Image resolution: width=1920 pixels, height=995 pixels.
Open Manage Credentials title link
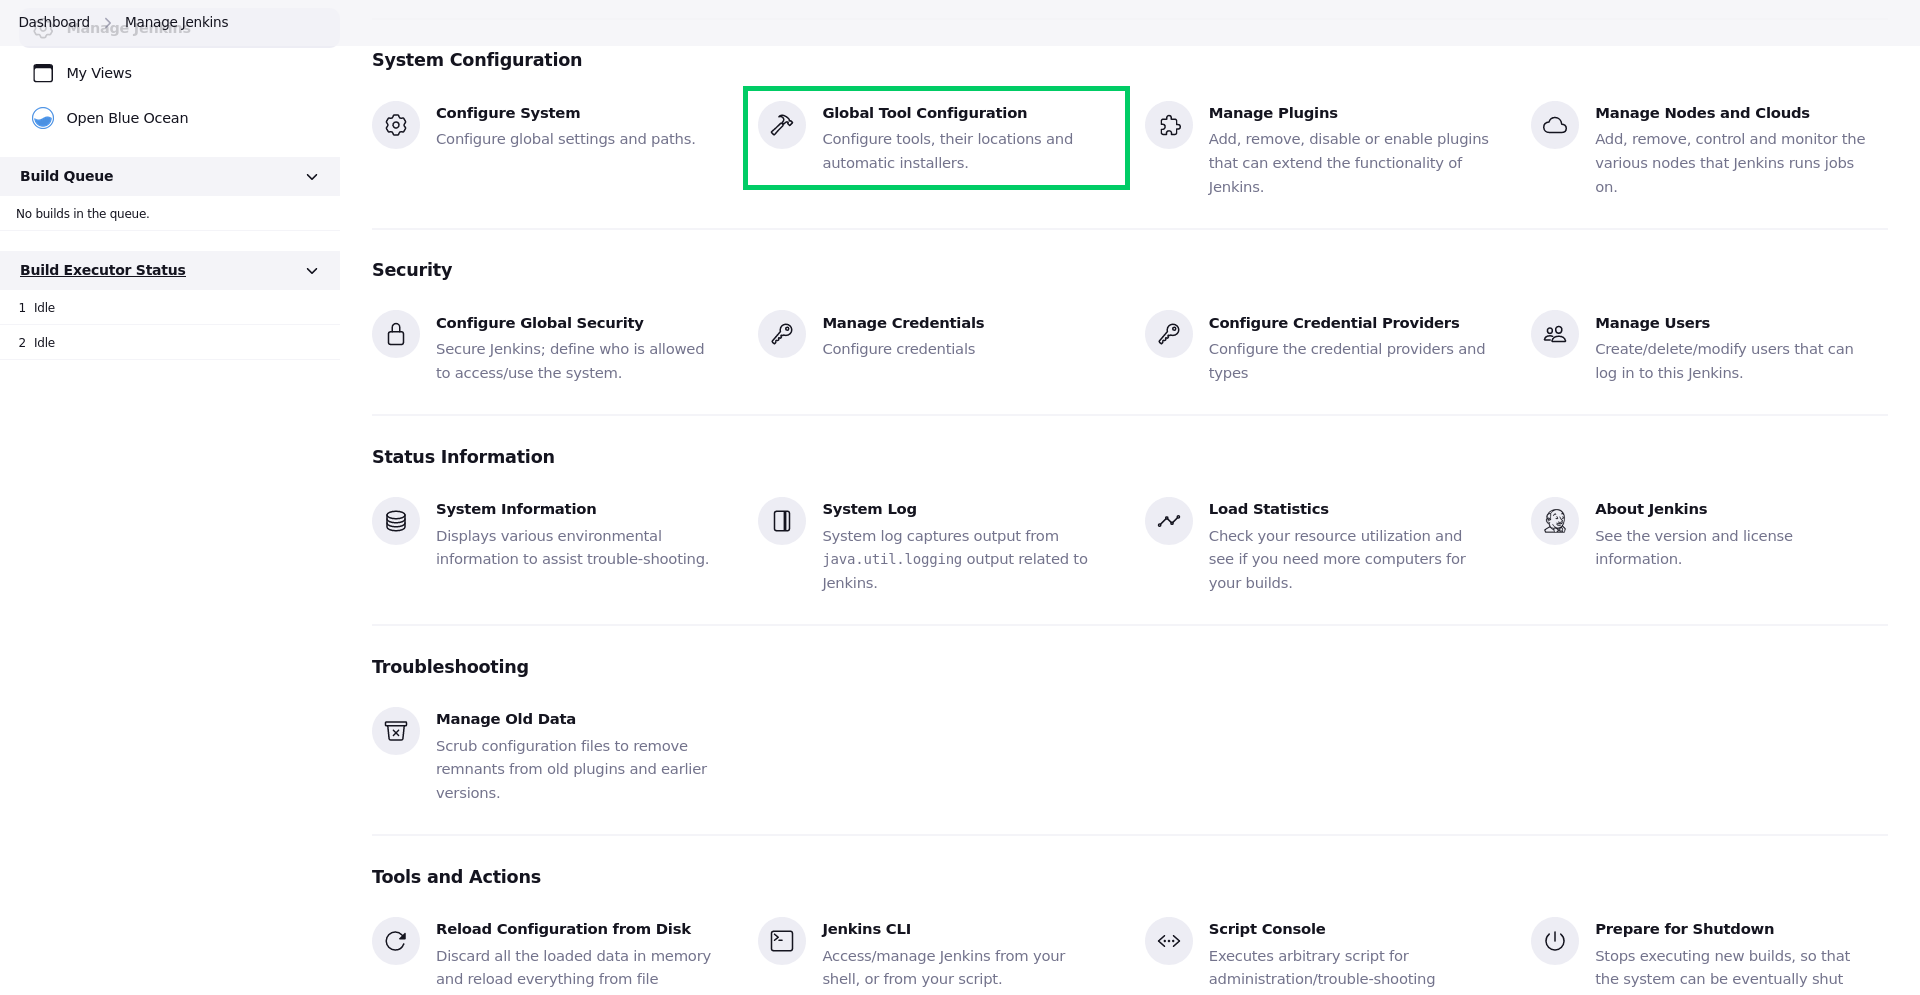point(903,323)
